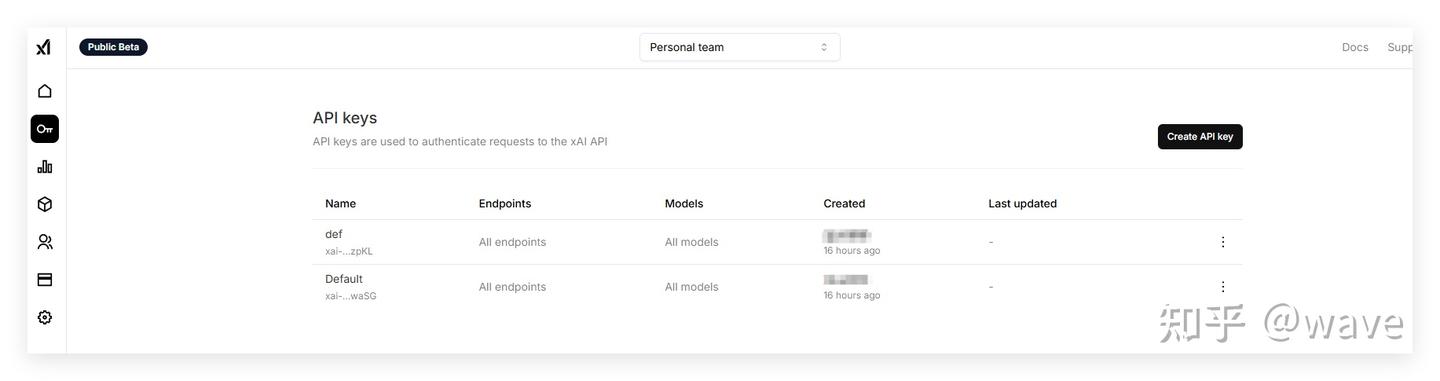Open the Models cube icon
The width and height of the screenshot is (1440, 381).
[45, 204]
